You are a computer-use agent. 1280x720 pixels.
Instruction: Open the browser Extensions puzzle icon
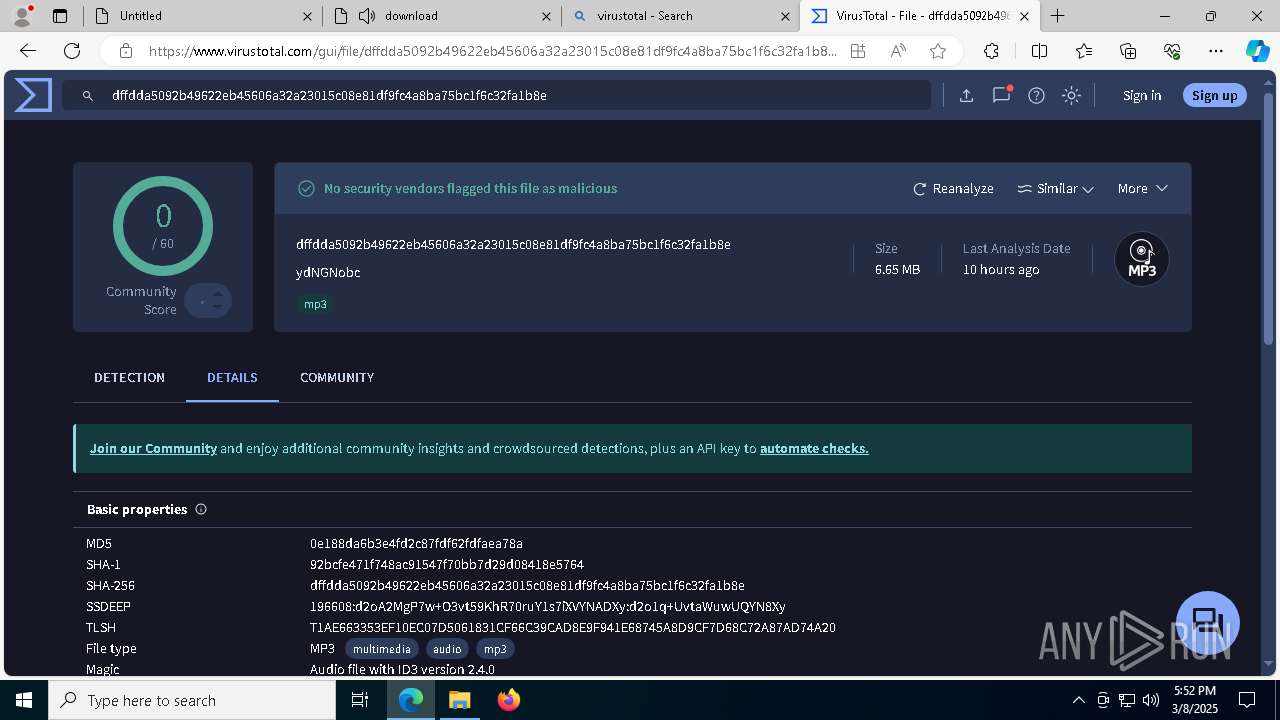pos(991,51)
